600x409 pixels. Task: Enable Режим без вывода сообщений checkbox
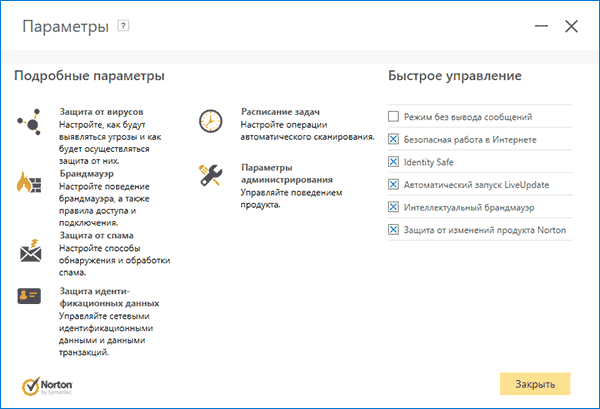pyautogui.click(x=393, y=116)
